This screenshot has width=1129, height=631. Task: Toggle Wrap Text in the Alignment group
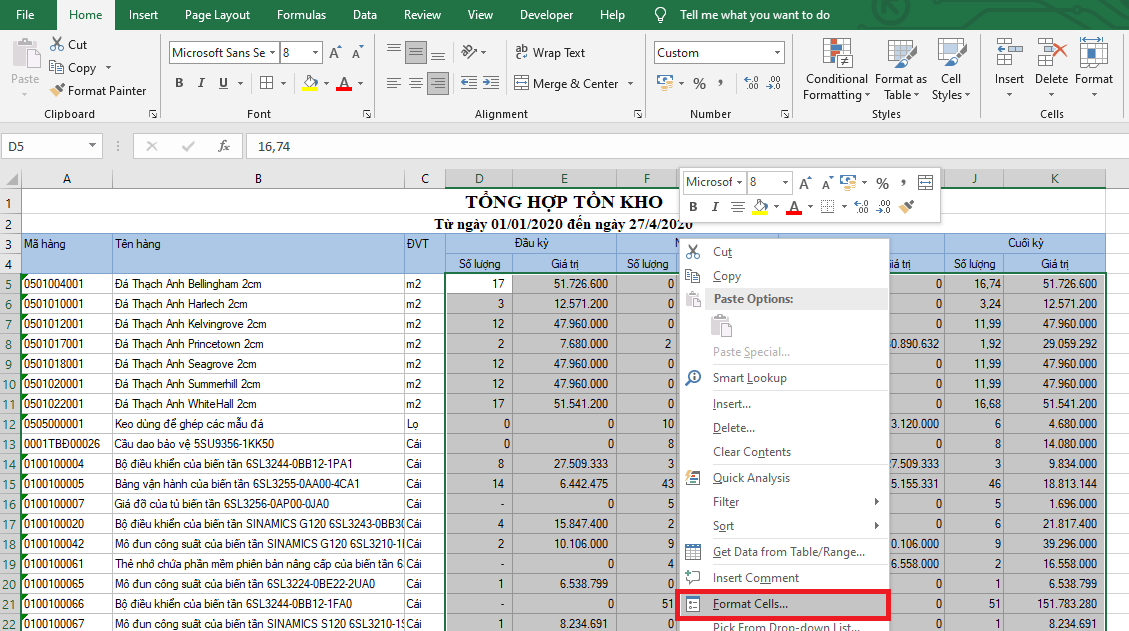click(549, 53)
